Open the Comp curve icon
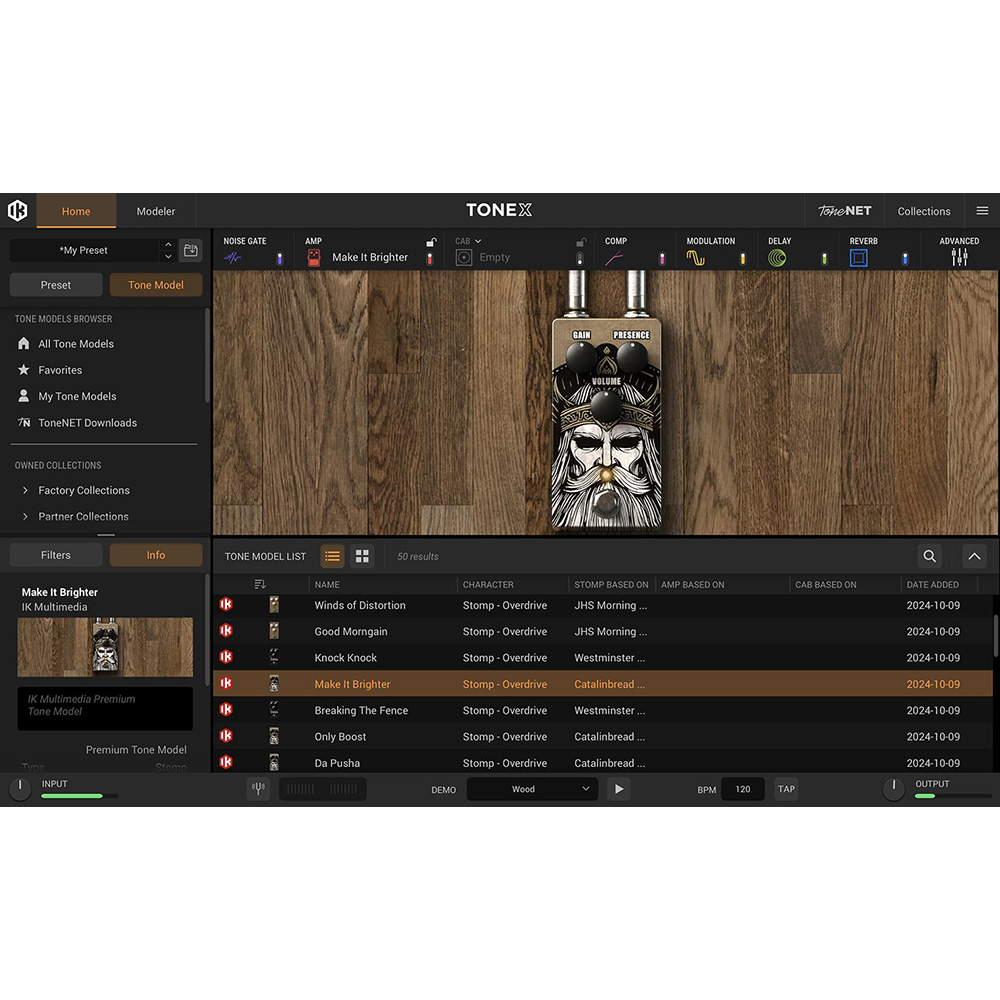 [614, 258]
